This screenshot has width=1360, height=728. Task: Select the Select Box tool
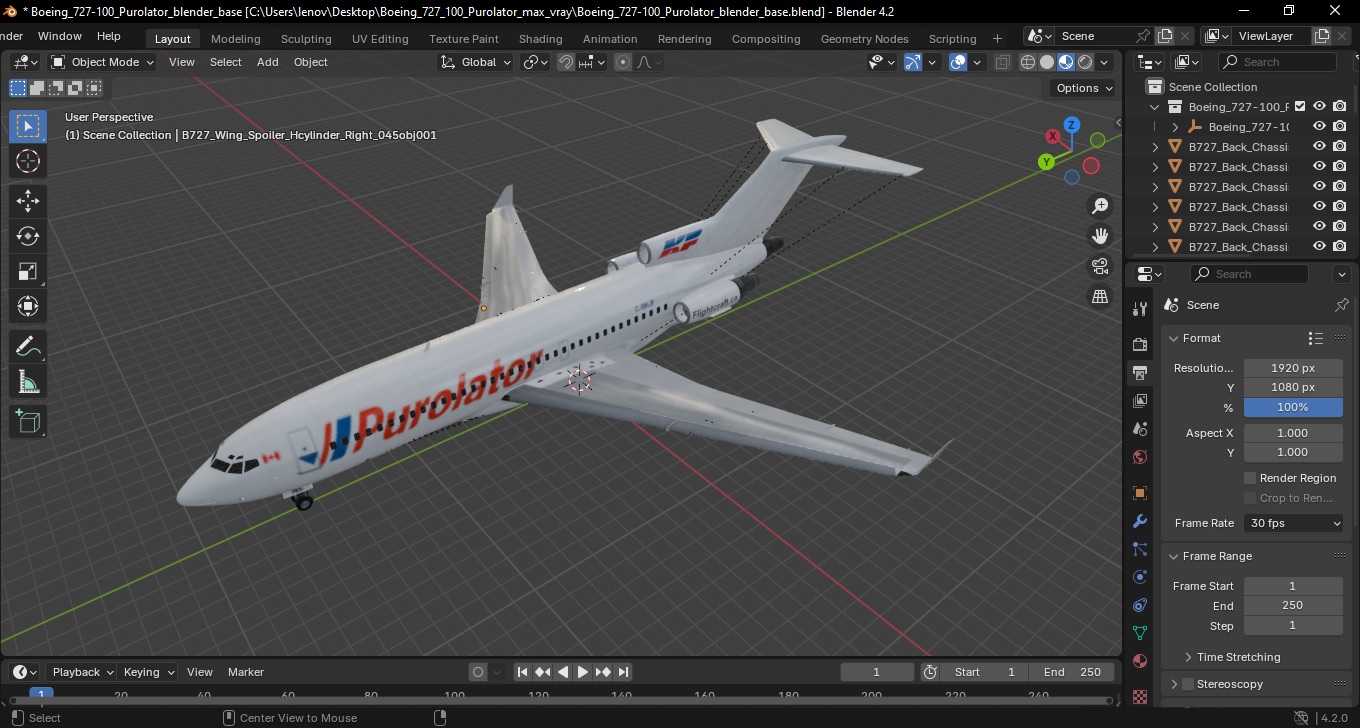[x=28, y=126]
